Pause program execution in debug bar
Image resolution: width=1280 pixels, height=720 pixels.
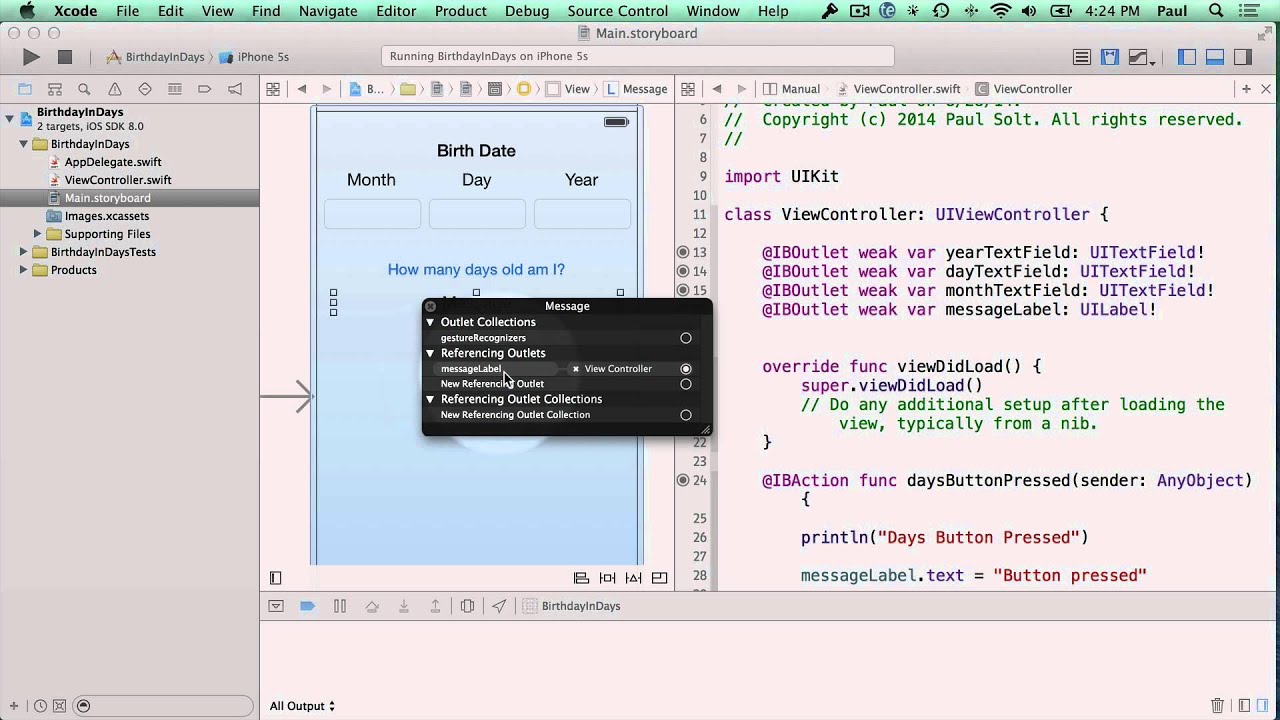point(340,606)
